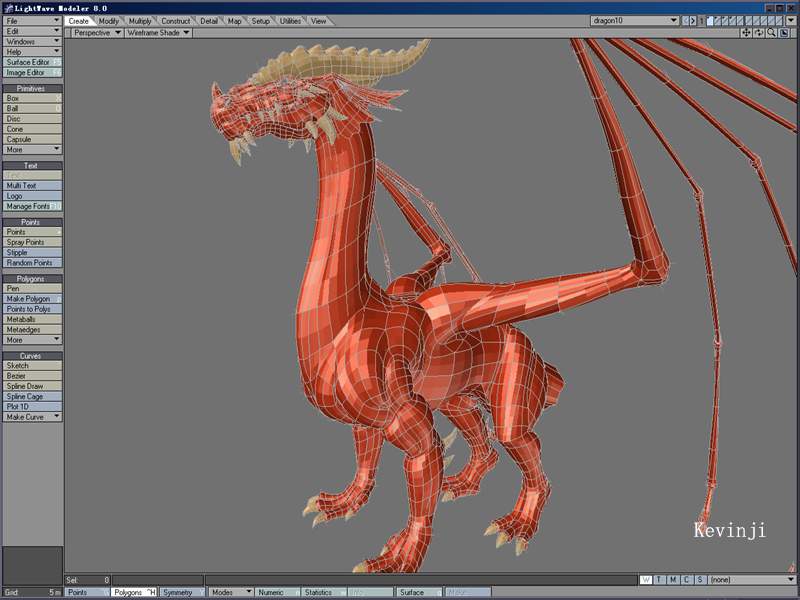This screenshot has height=600, width=800.
Task: Switch to the Setup tab
Action: (261, 21)
